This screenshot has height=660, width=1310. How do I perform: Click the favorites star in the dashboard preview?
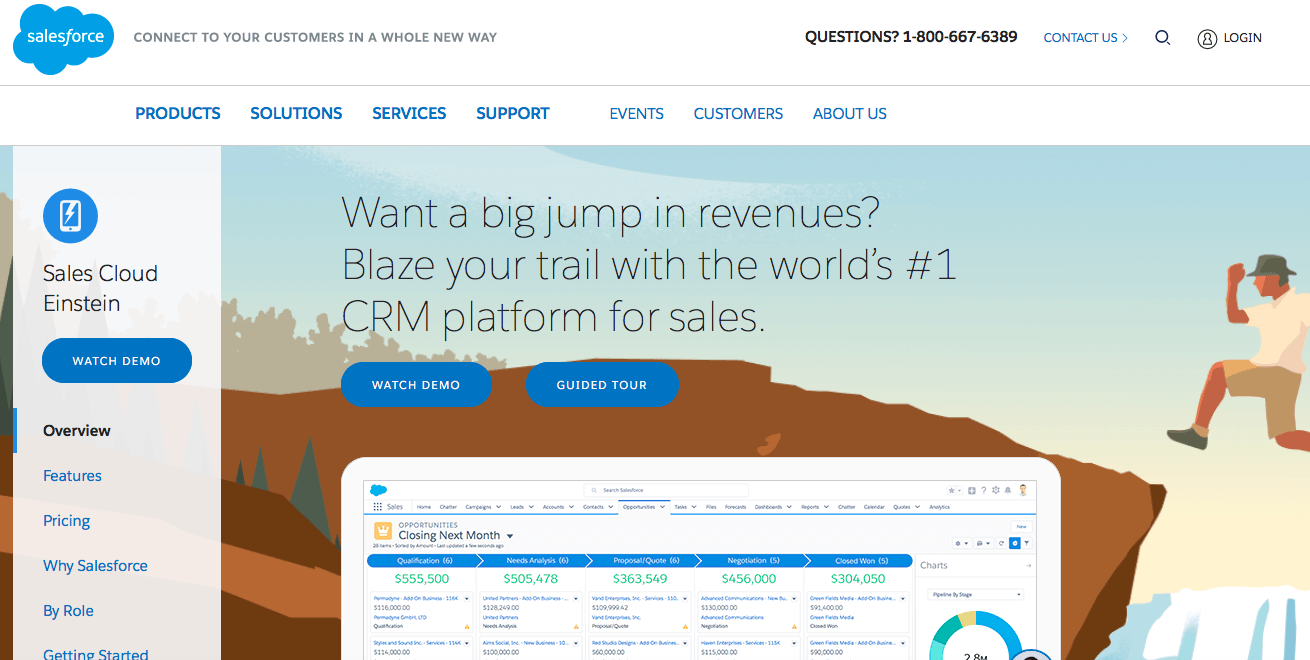(x=951, y=490)
